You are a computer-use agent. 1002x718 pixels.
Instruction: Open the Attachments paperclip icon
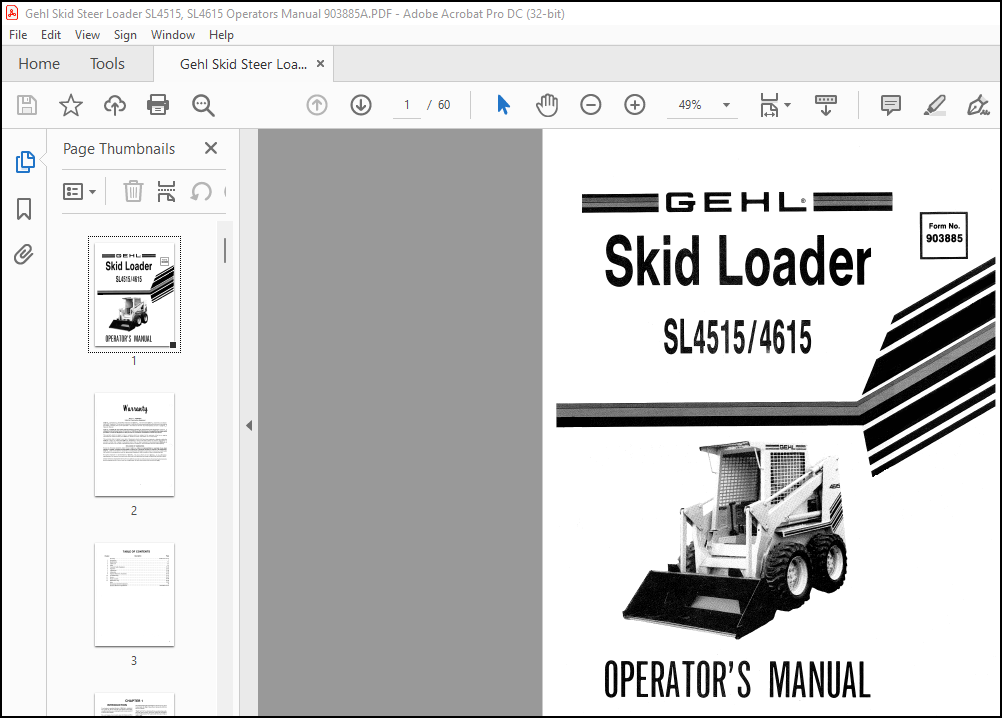point(24,255)
